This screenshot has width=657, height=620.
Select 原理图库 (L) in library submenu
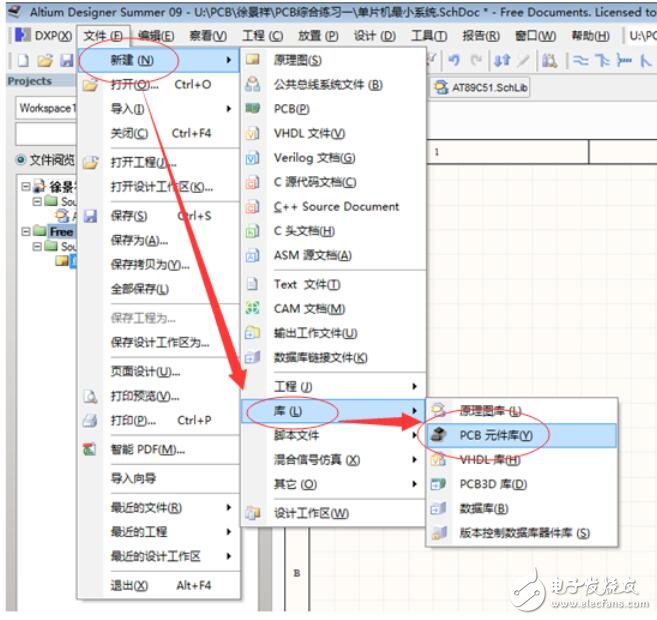(522, 411)
